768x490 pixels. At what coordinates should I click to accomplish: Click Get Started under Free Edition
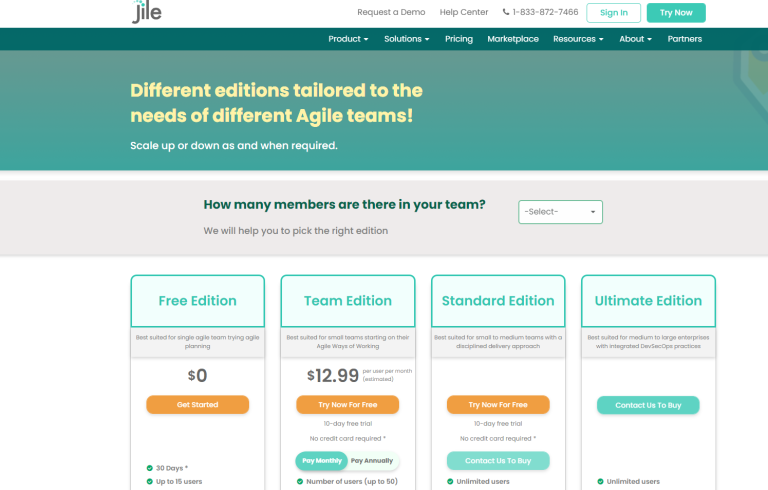(x=197, y=405)
